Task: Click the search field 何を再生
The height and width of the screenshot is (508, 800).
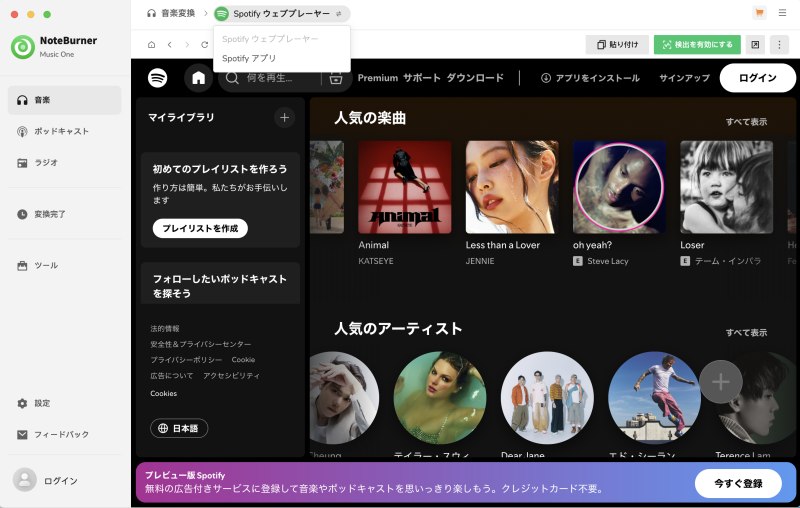Action: 269,78
